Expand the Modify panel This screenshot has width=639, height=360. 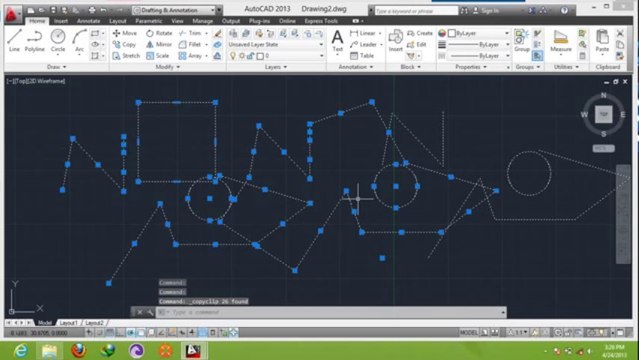(167, 67)
